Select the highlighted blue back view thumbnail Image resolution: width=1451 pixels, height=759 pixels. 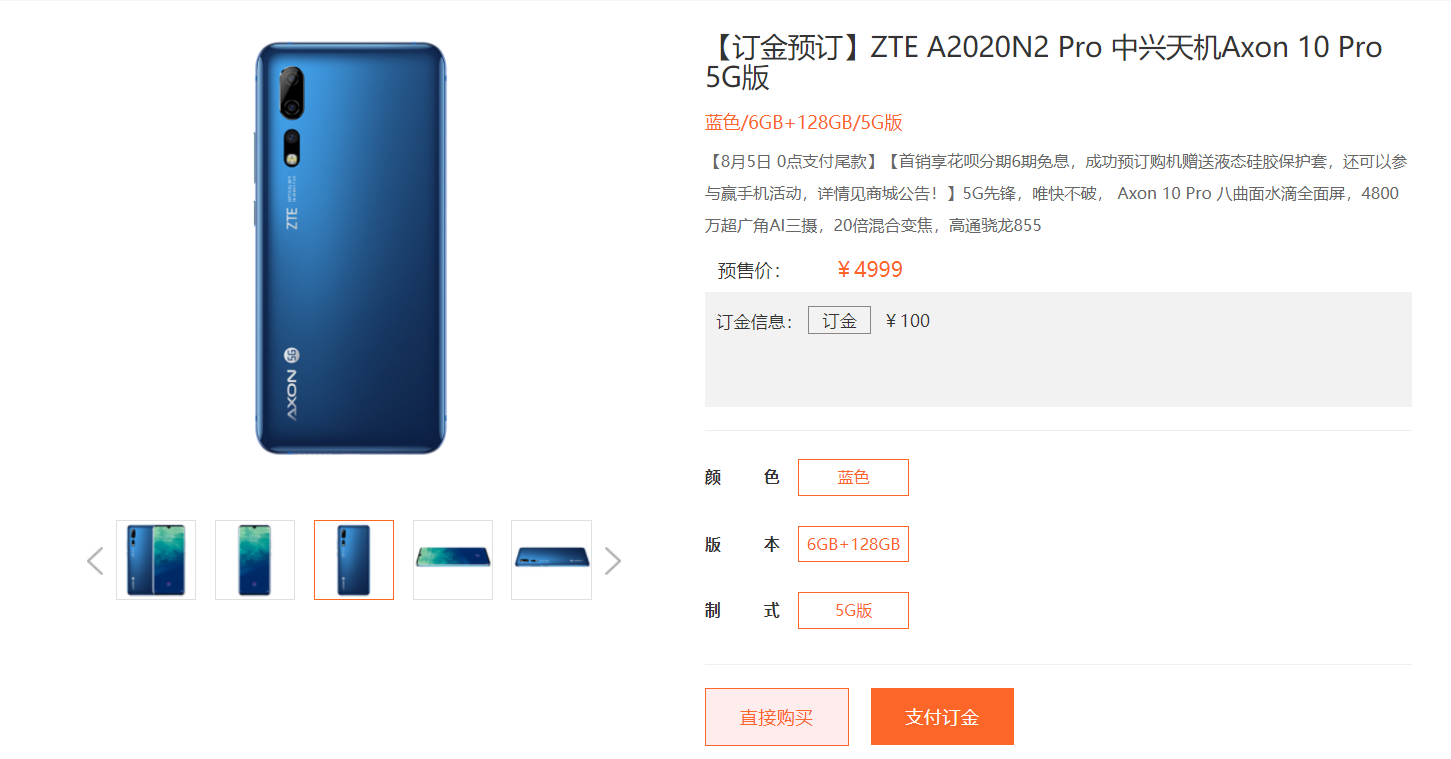pyautogui.click(x=354, y=560)
